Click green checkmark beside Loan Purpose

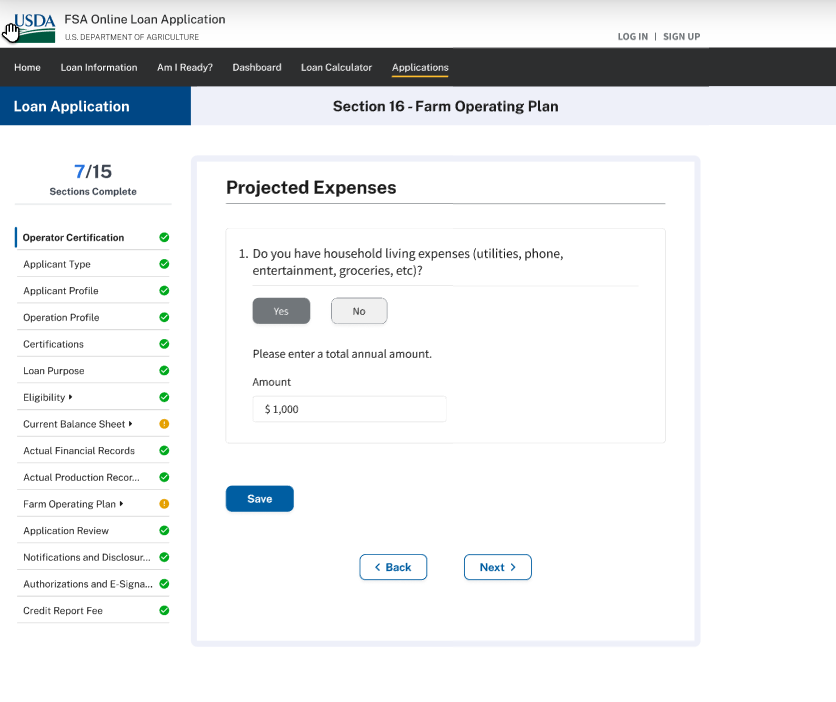click(x=164, y=371)
